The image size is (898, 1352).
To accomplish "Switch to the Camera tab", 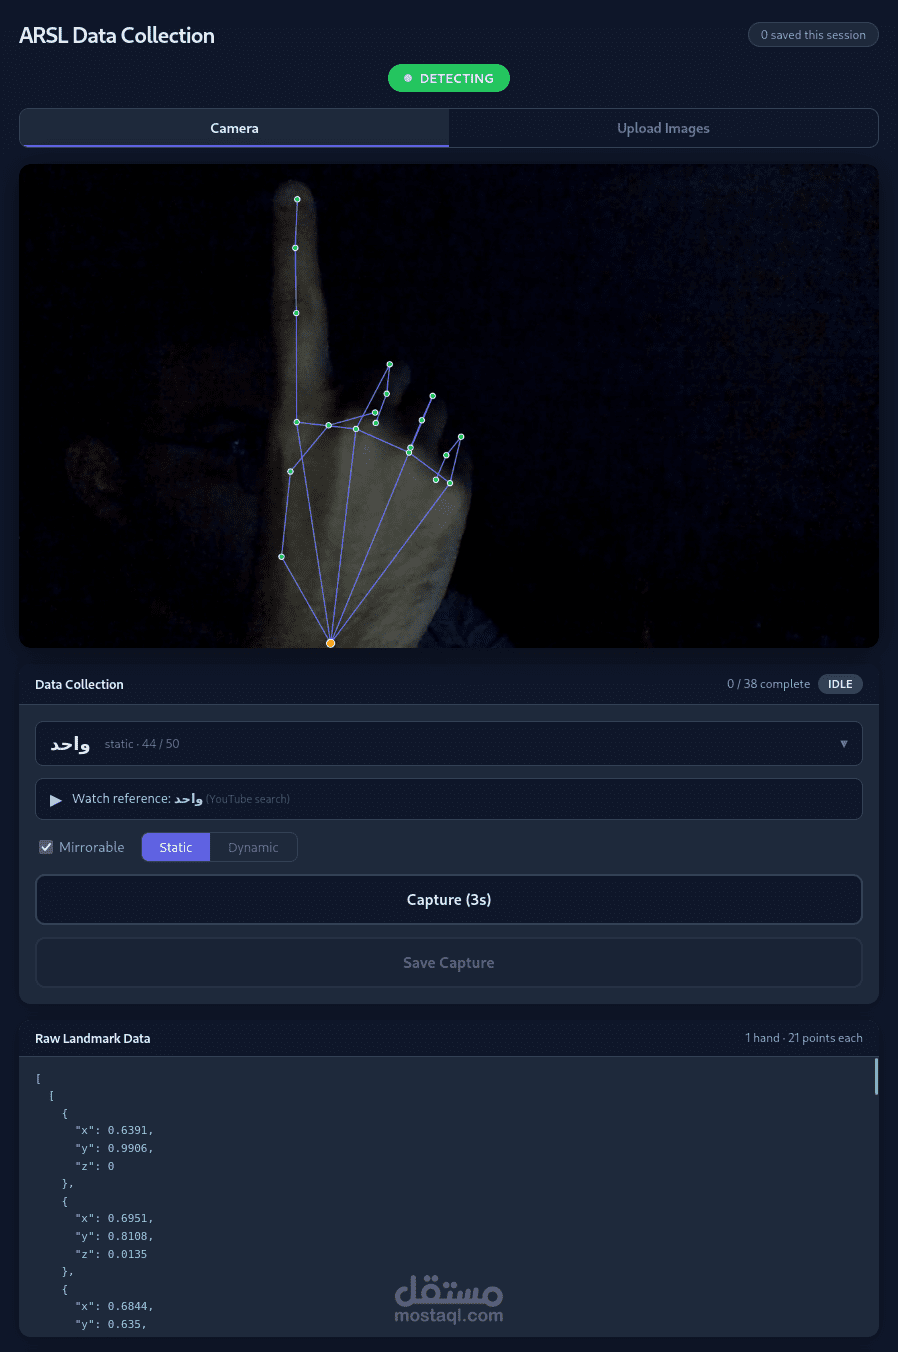I will pos(234,128).
